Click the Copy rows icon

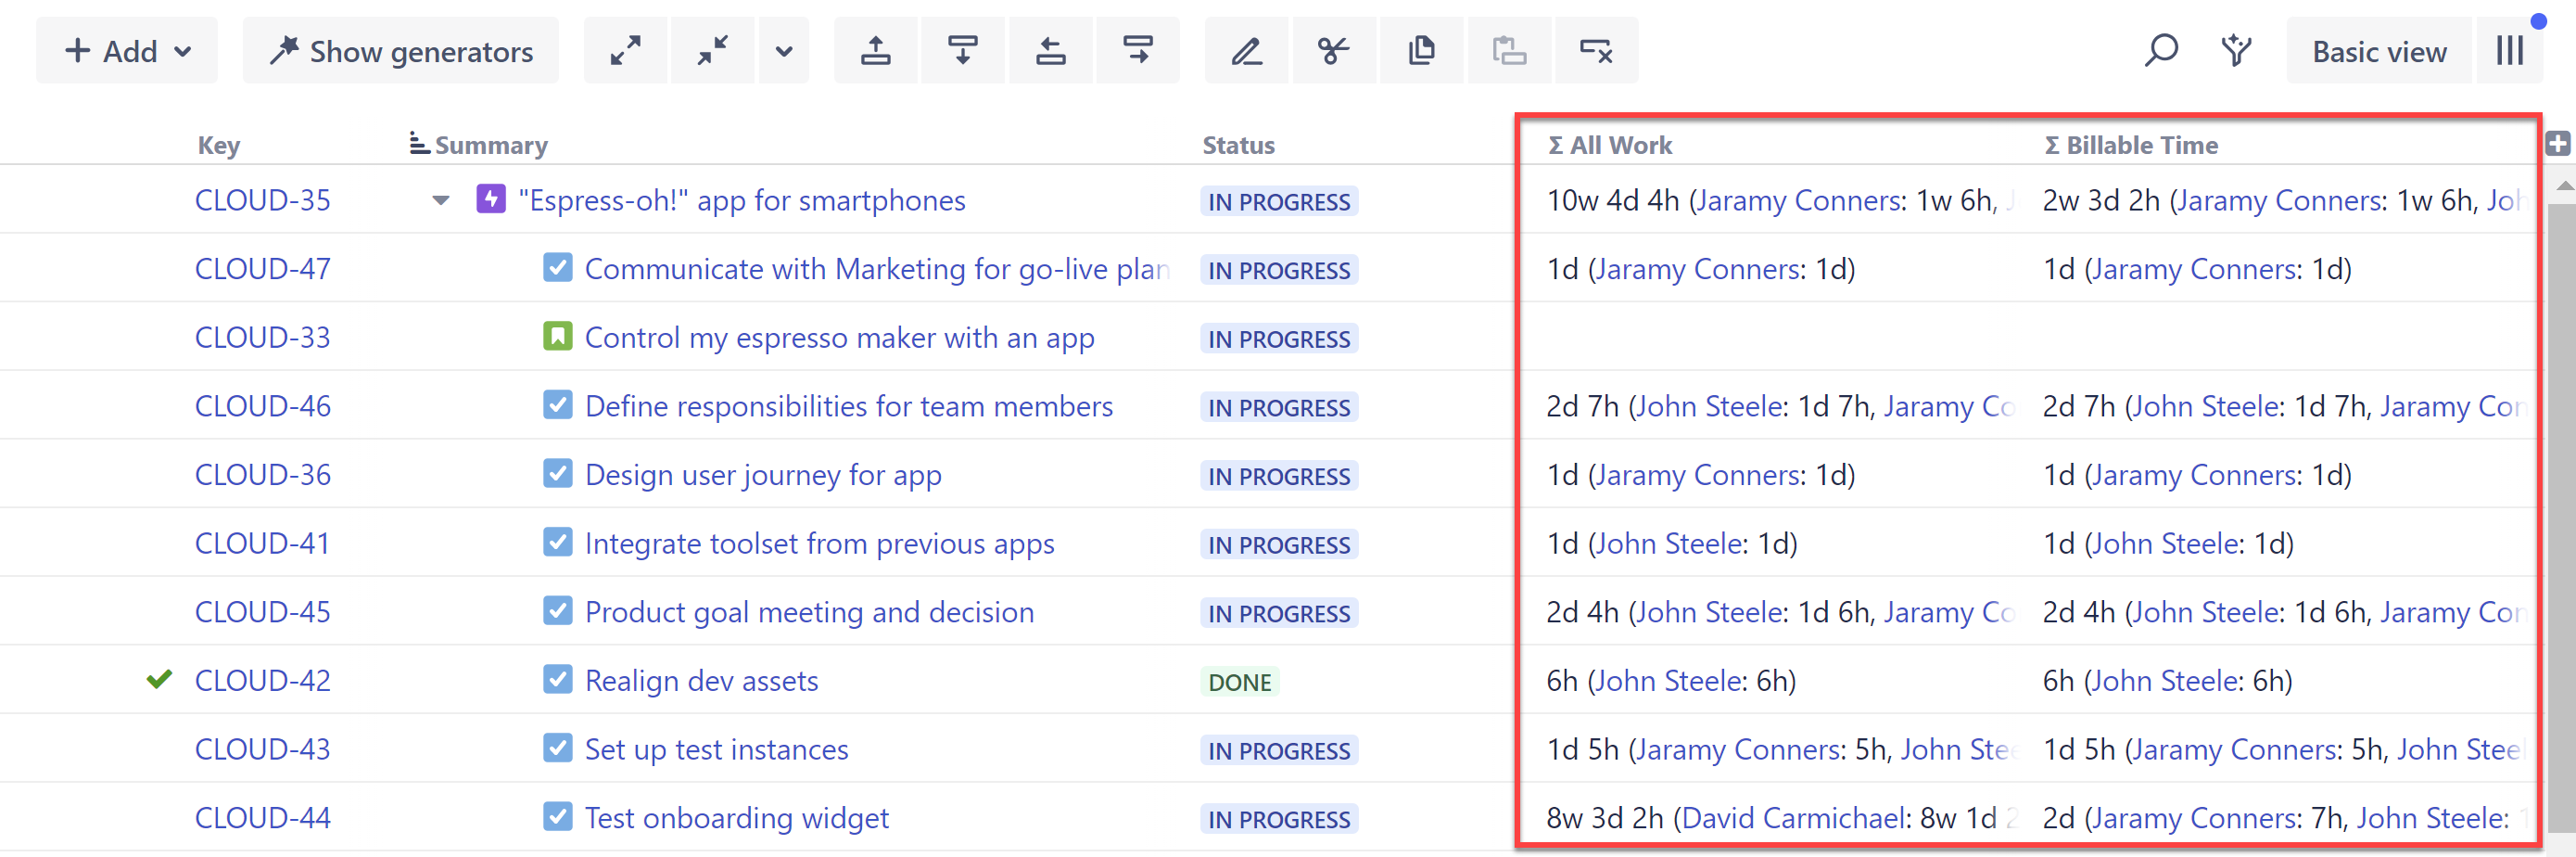(1422, 50)
